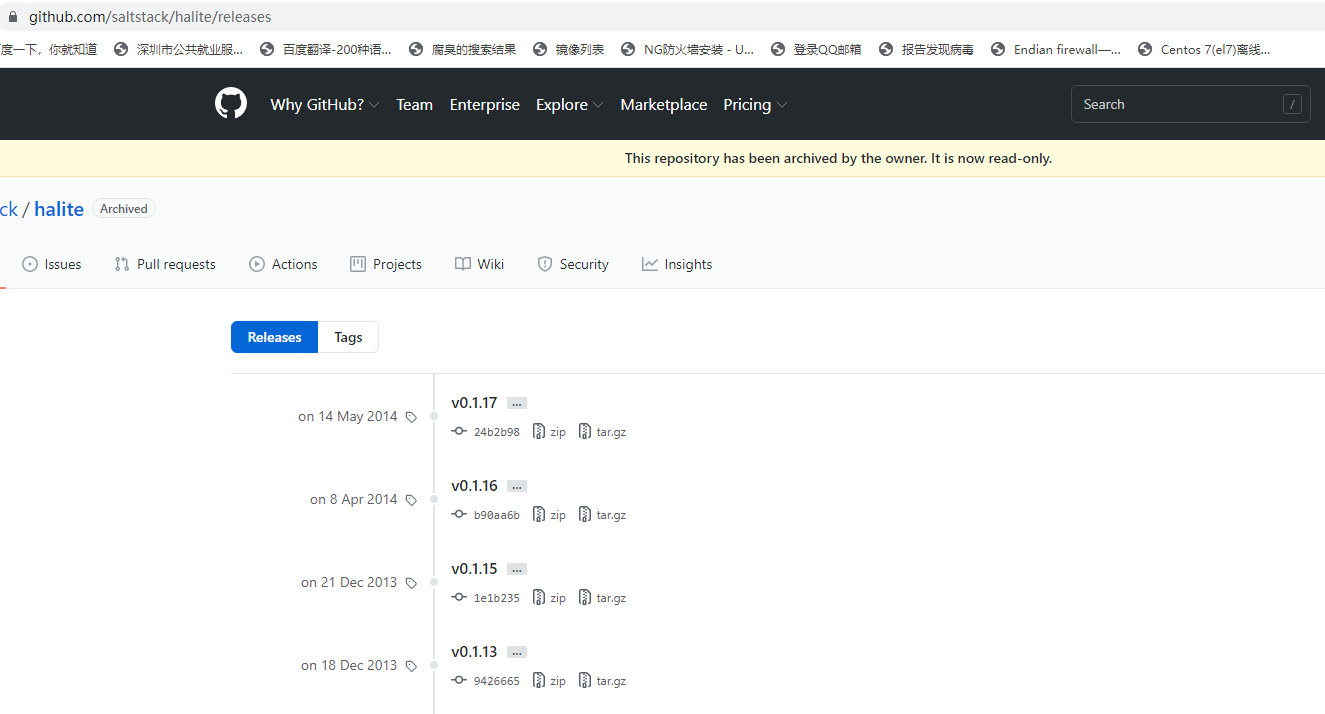Viewport: 1325px width, 714px height.
Task: Click the lock icon in address bar
Action: point(13,17)
